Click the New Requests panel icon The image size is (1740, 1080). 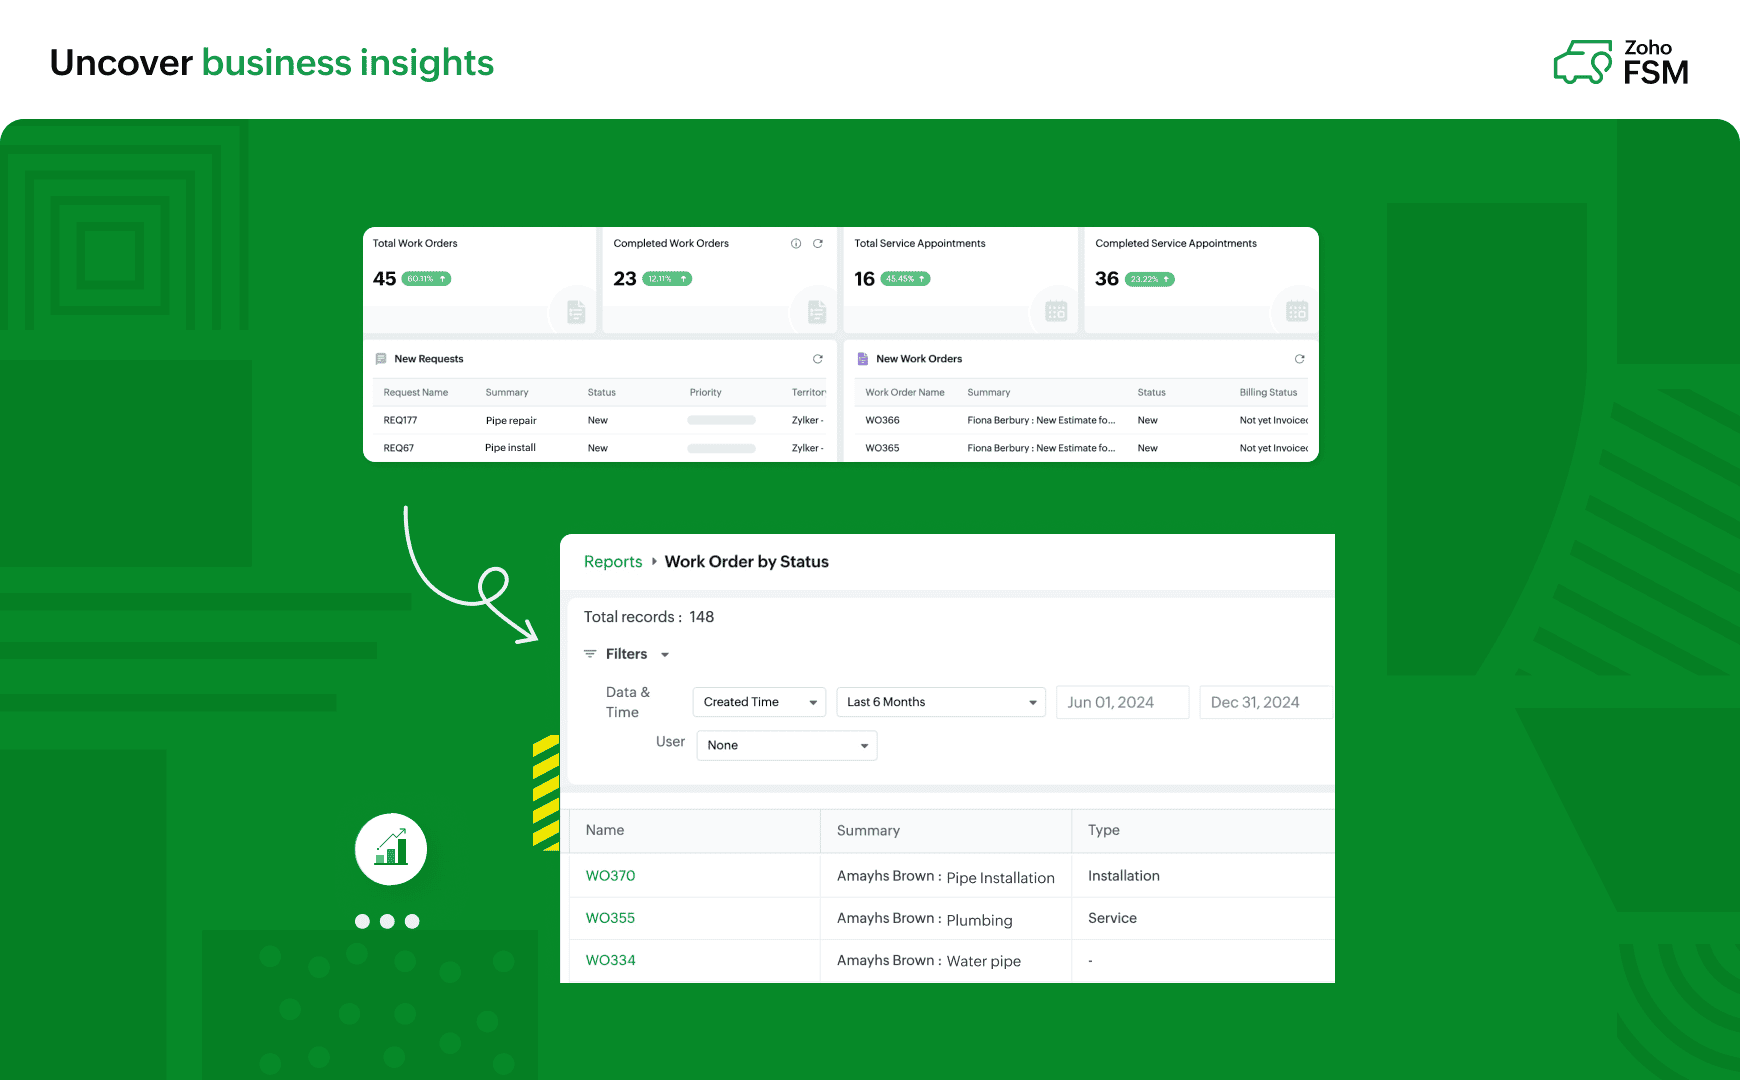[x=382, y=358]
